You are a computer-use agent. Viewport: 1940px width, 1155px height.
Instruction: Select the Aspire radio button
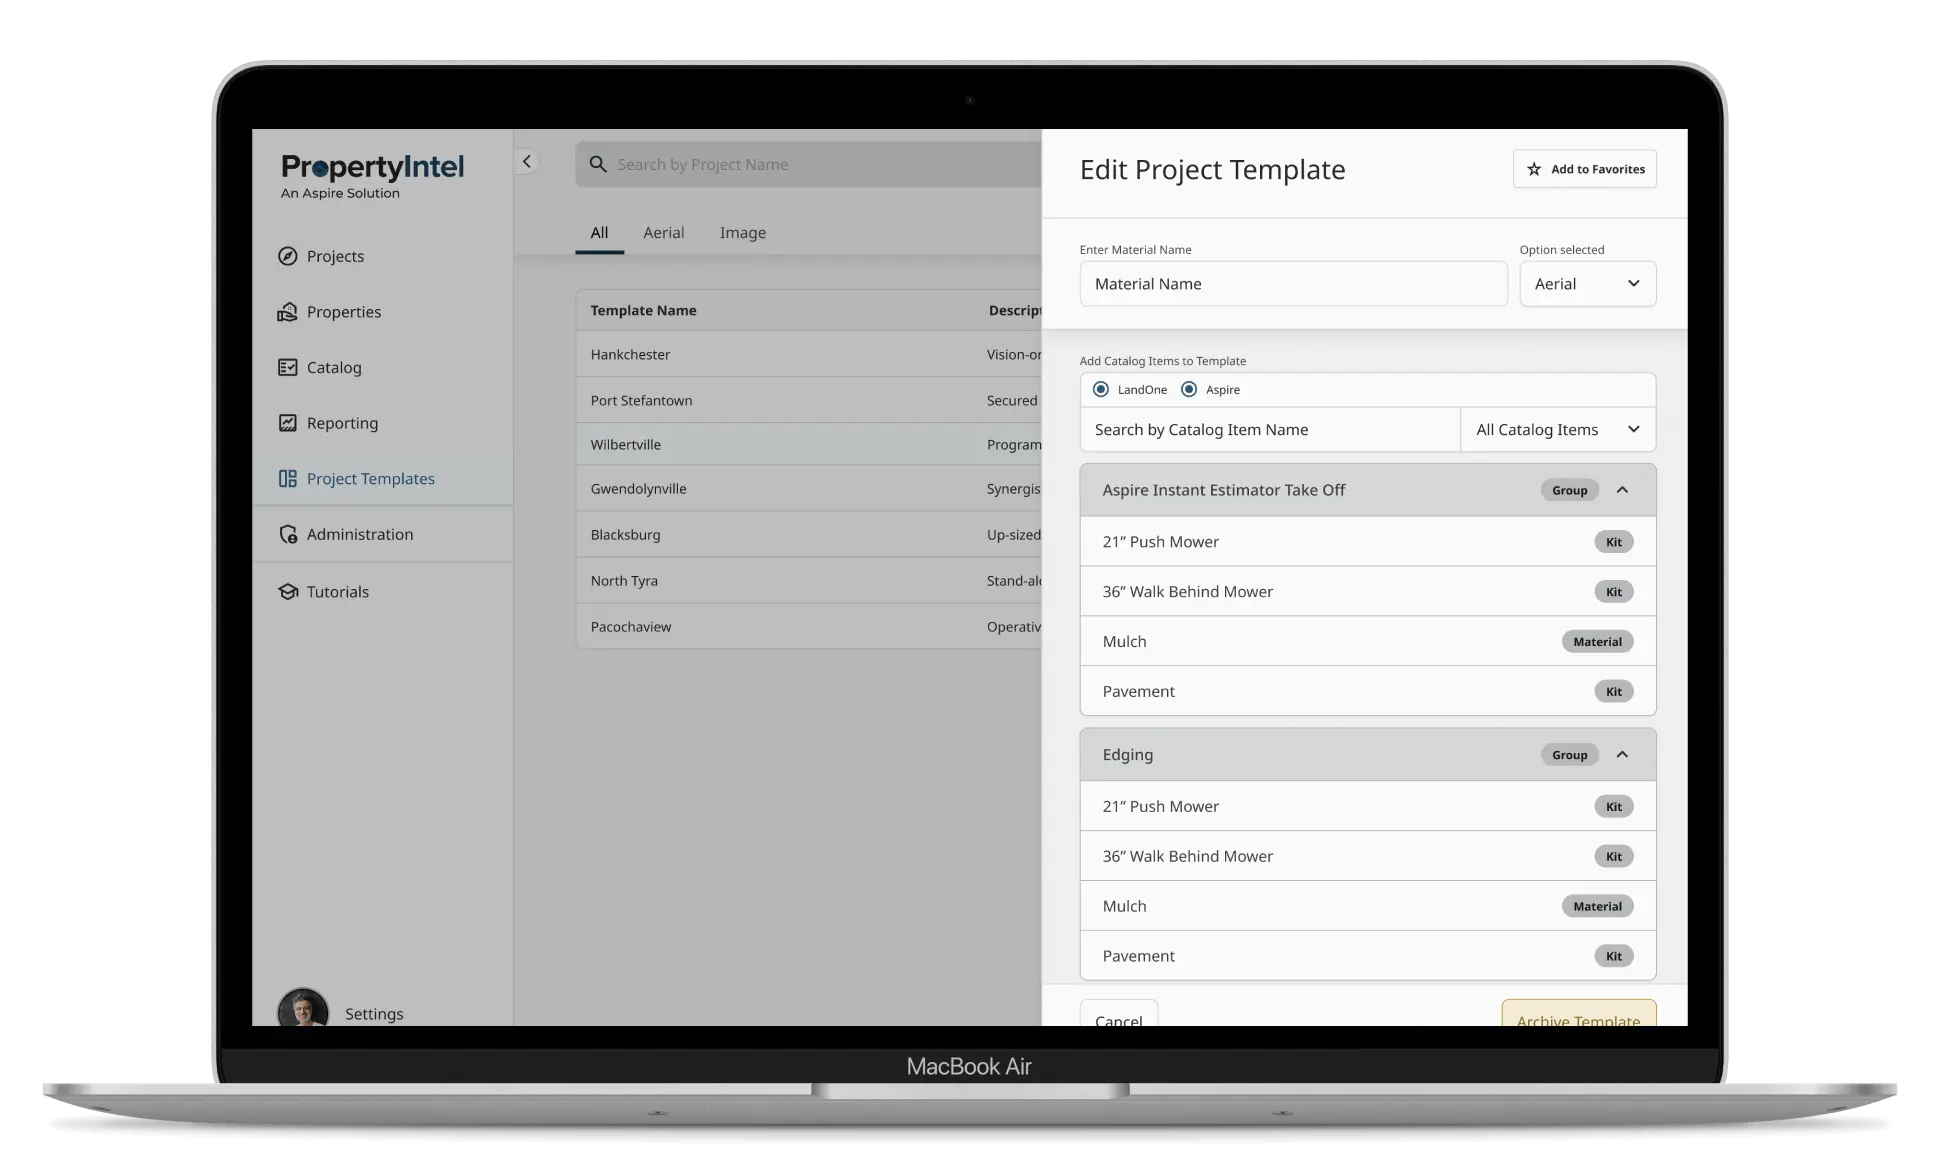1189,389
